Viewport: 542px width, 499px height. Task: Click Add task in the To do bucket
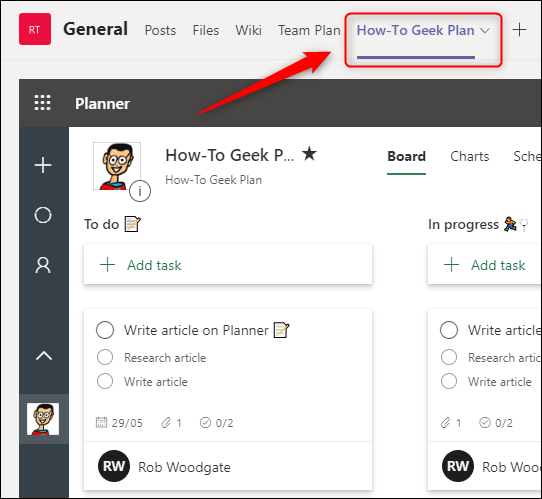[x=228, y=265]
